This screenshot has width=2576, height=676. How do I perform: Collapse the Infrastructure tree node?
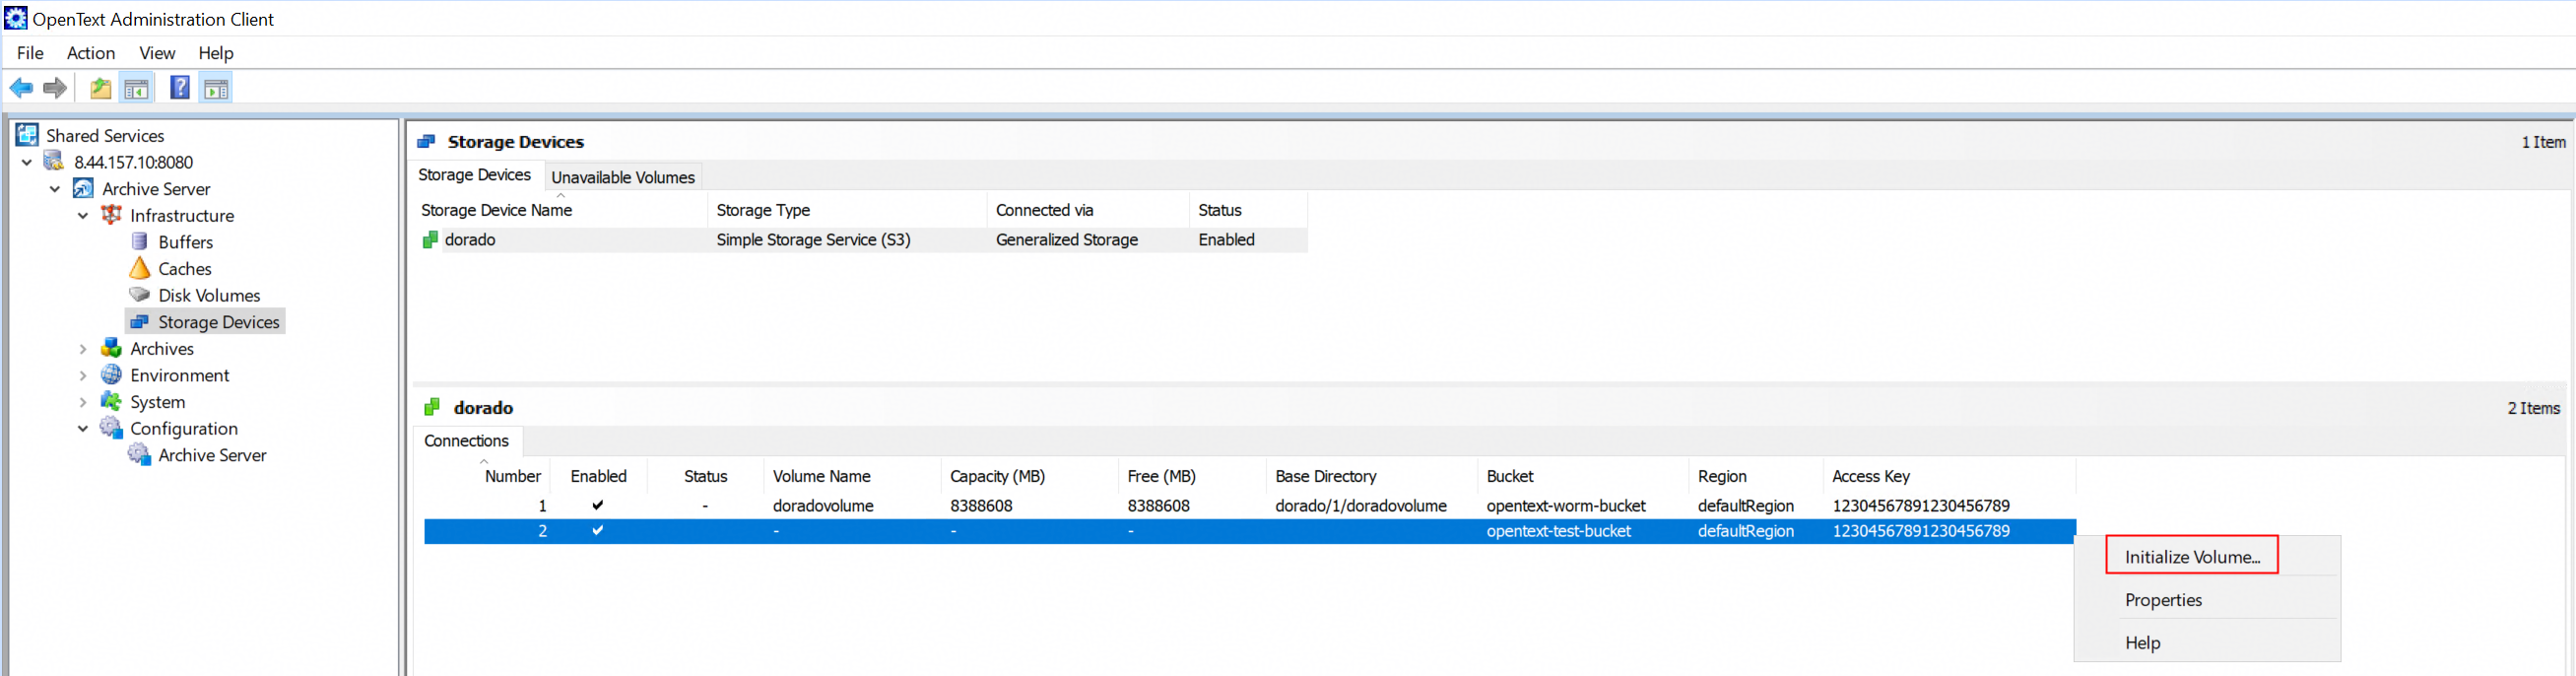(x=83, y=215)
